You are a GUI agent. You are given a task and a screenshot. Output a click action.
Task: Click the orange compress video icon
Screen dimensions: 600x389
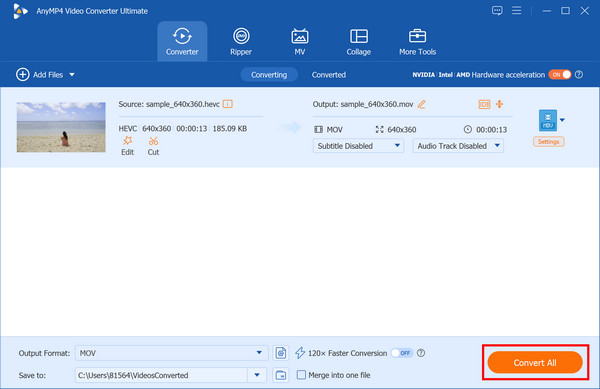tap(499, 104)
